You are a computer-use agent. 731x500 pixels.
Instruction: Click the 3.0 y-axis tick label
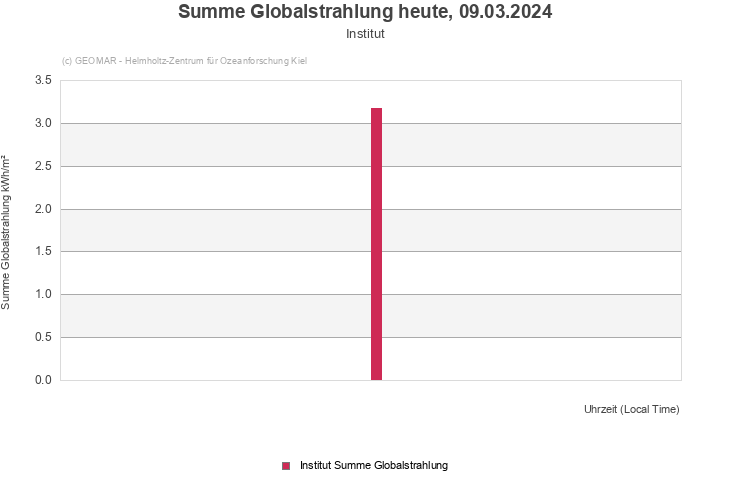coord(43,123)
